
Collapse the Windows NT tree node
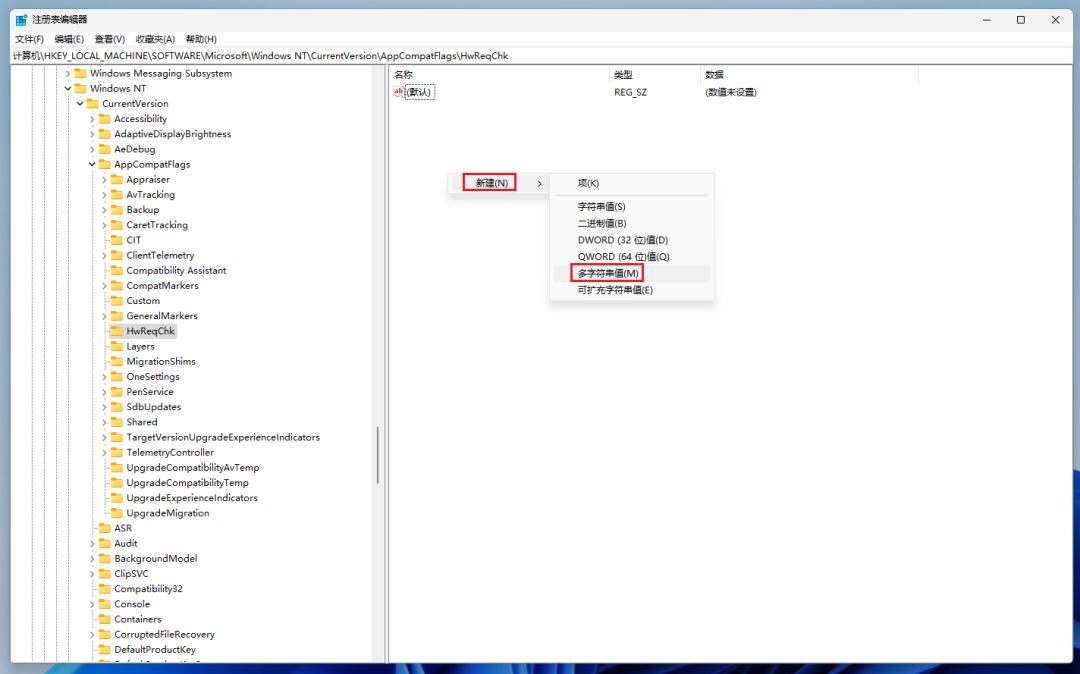pyautogui.click(x=68, y=88)
